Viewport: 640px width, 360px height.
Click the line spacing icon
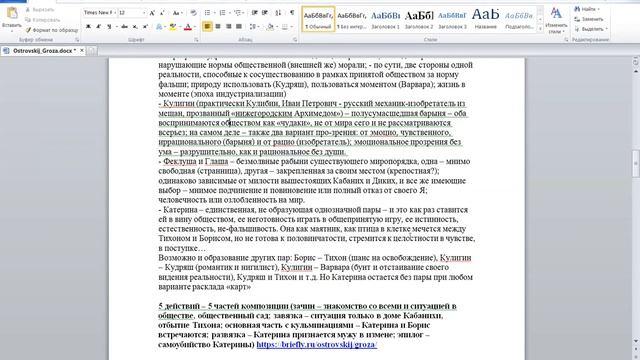pyautogui.click(x=253, y=27)
